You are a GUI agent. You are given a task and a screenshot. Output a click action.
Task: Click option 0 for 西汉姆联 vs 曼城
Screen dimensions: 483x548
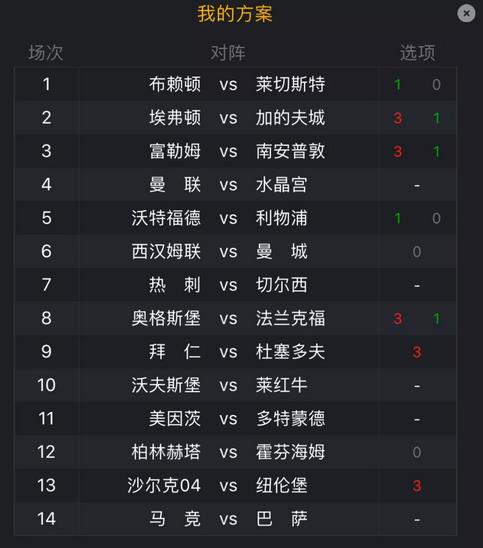pos(417,252)
